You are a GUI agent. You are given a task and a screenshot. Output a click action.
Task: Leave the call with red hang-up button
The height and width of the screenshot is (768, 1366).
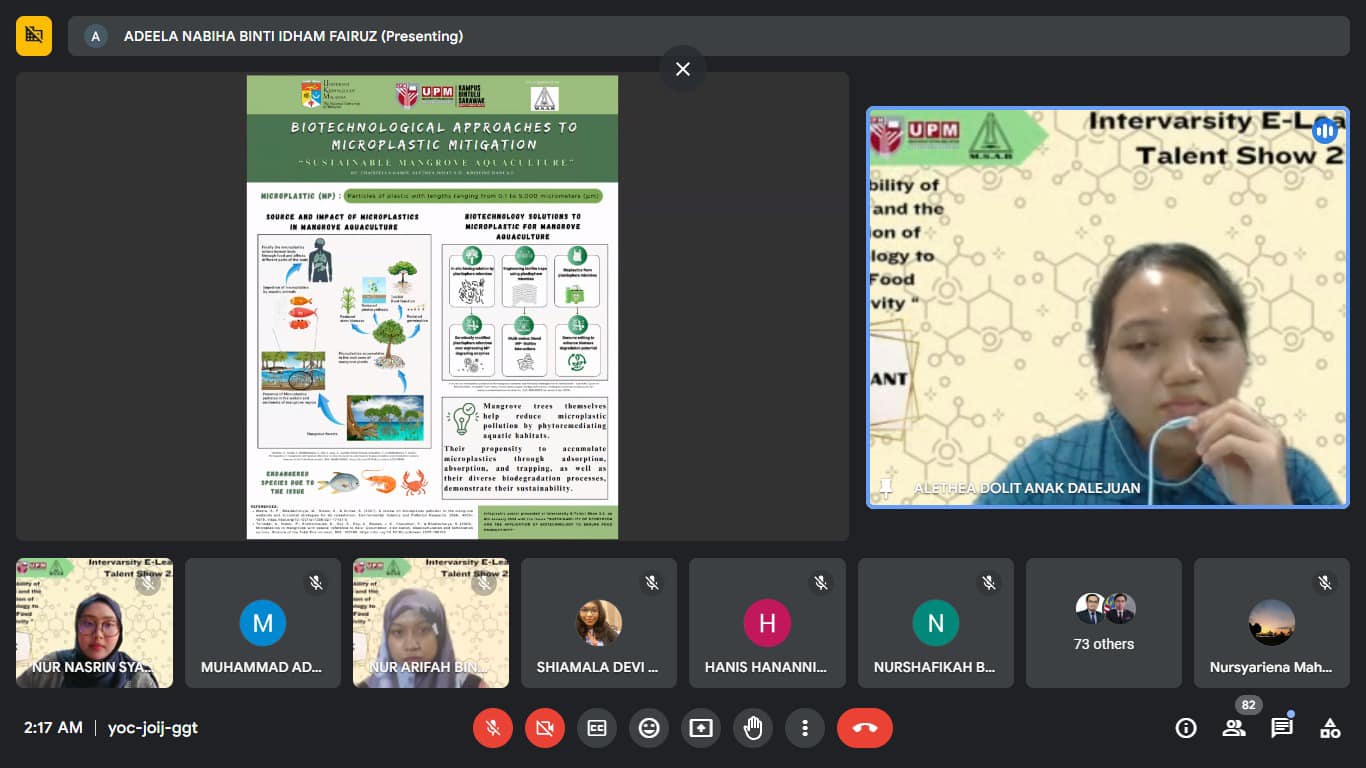point(865,728)
